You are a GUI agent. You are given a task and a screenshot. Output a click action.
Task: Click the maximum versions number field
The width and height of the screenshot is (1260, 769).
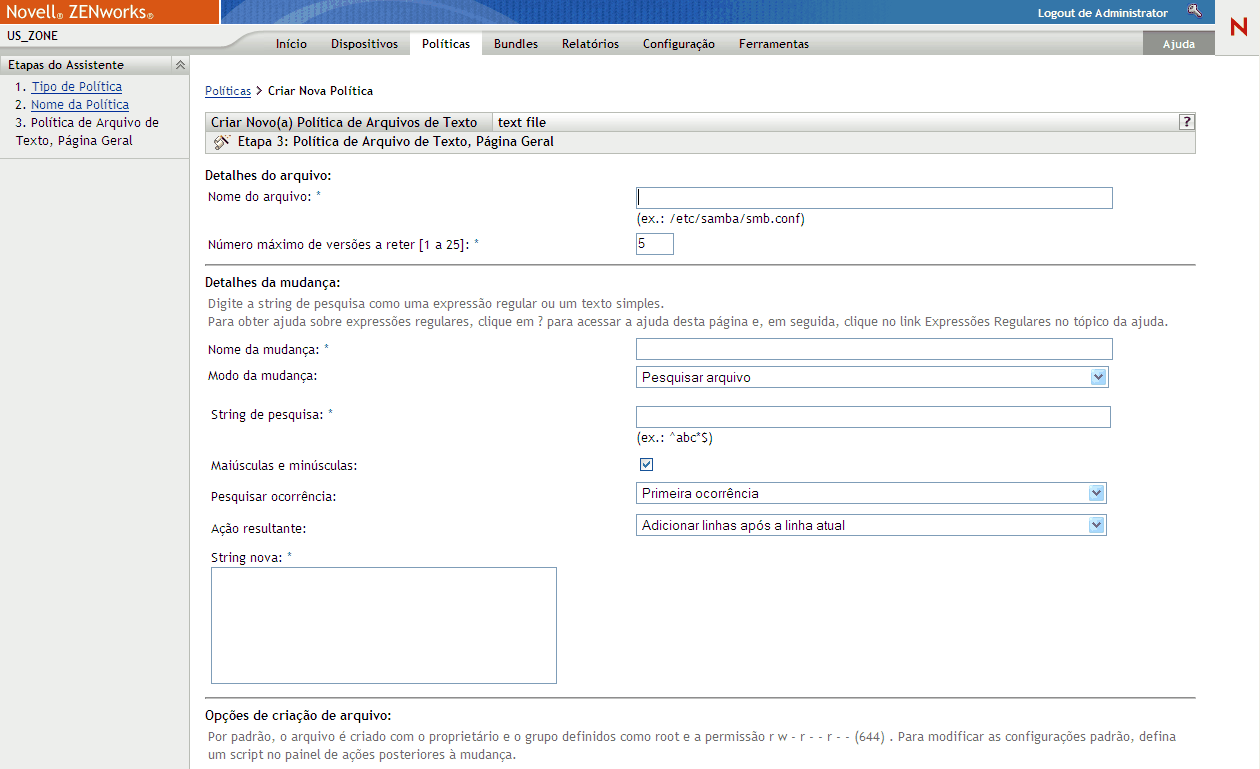[655, 244]
